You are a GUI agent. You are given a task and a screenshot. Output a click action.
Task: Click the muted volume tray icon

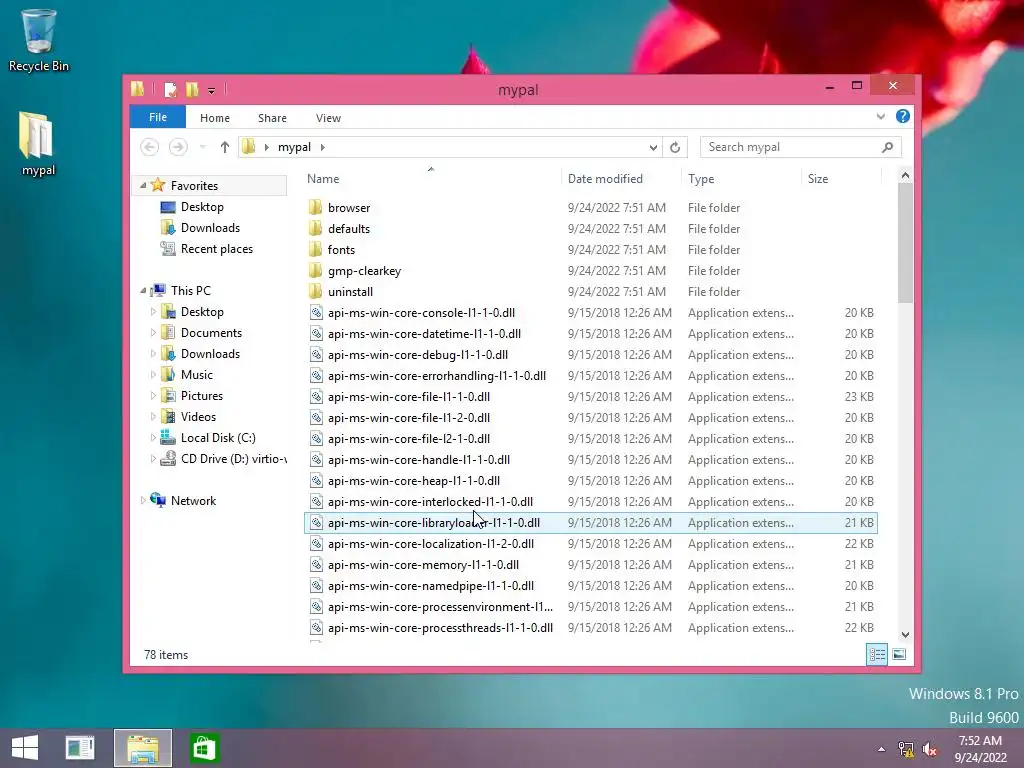929,749
